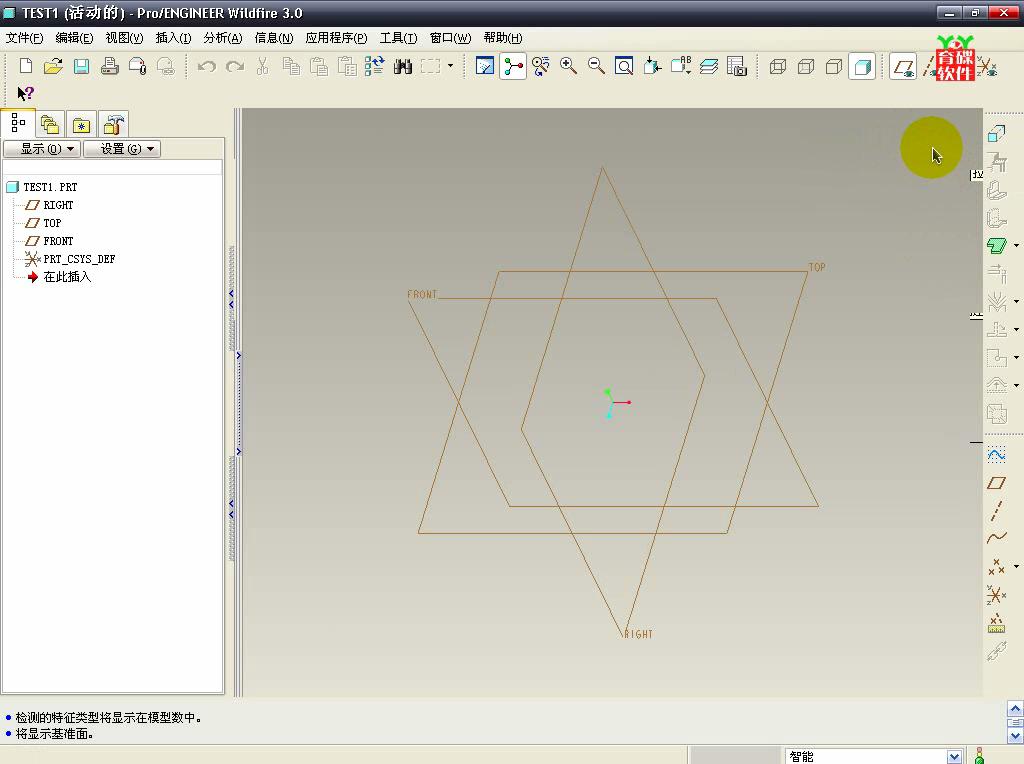Screen dimensions: 1024x764
Task: Save the model with the floppy disk icon
Action: click(x=82, y=66)
